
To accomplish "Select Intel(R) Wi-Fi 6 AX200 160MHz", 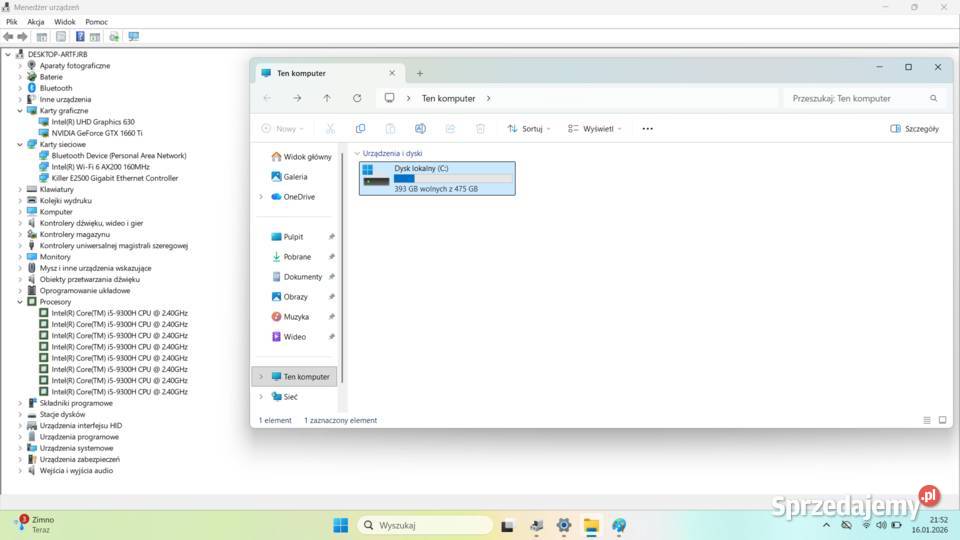I will [100, 167].
